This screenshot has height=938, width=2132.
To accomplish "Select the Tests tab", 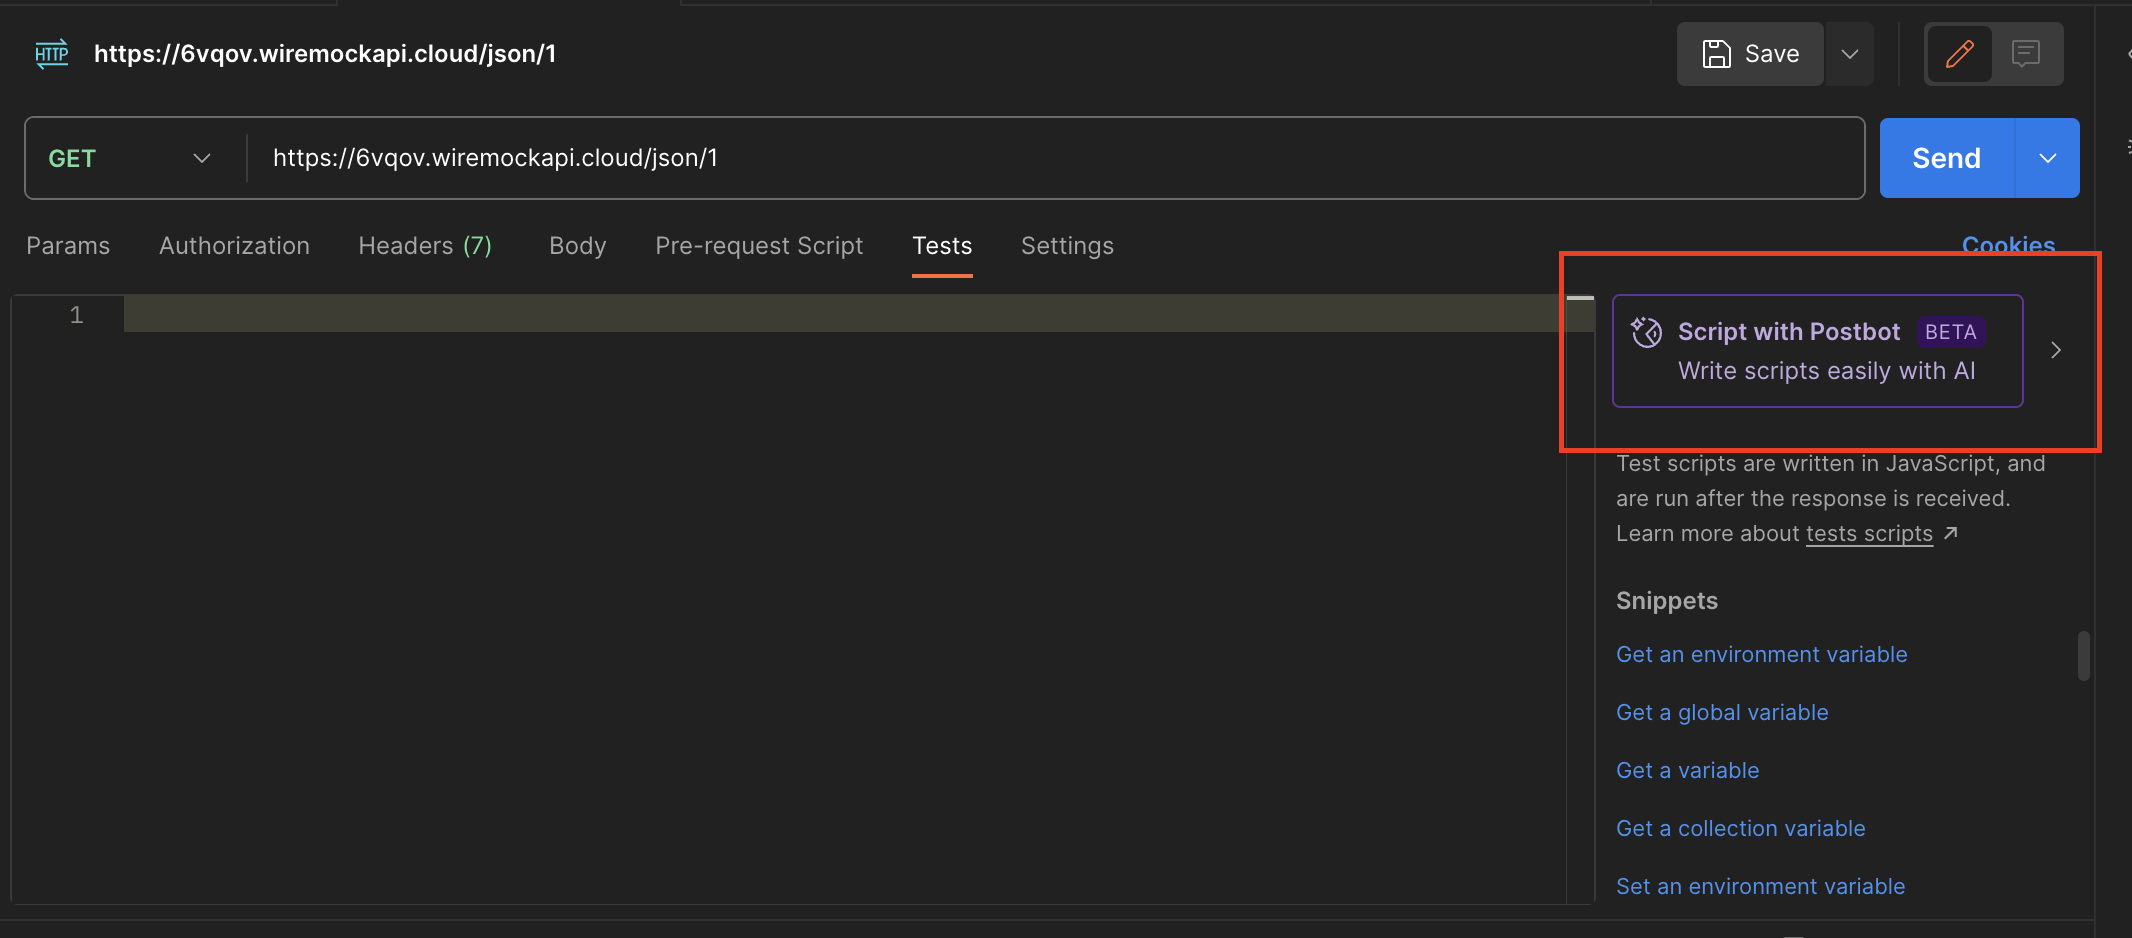I will [942, 246].
